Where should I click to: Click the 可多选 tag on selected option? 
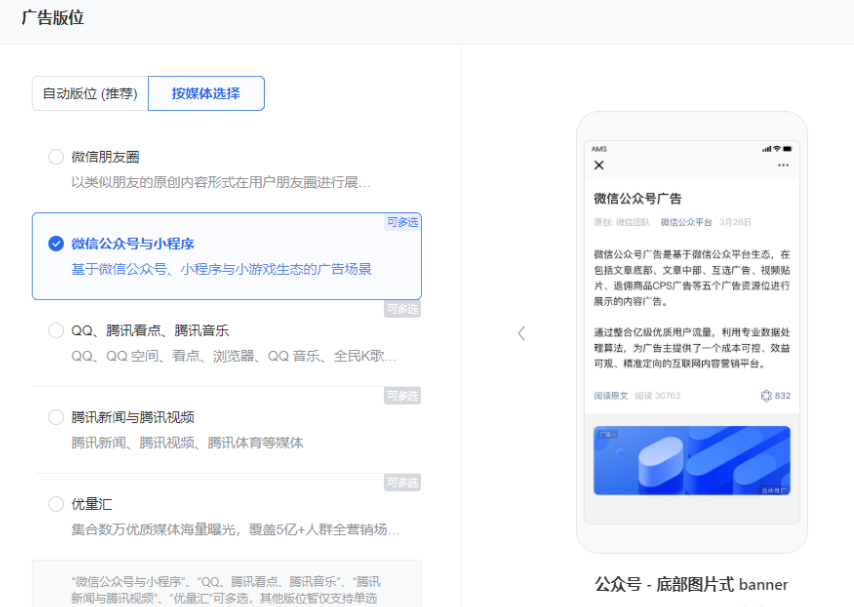tap(402, 222)
